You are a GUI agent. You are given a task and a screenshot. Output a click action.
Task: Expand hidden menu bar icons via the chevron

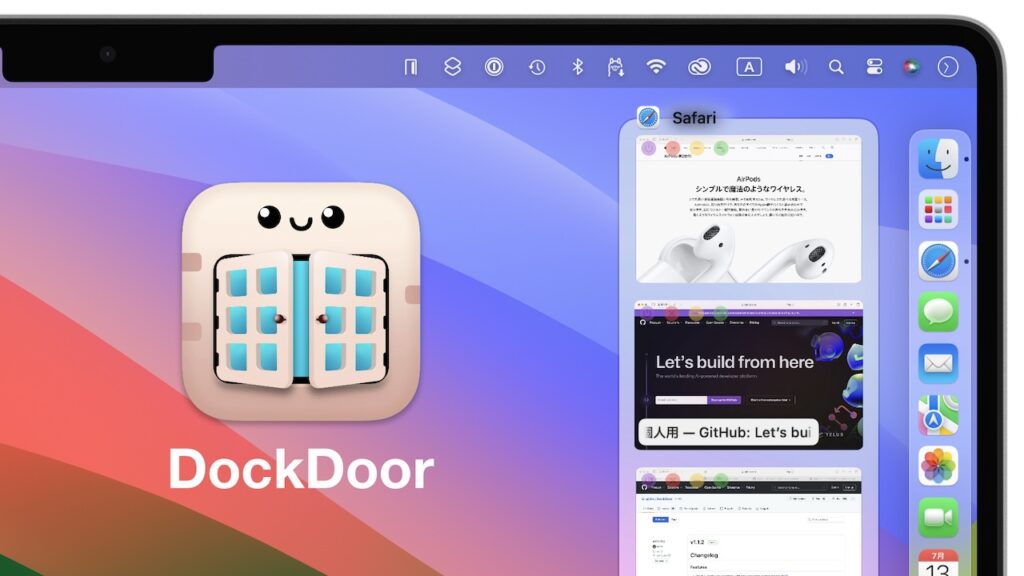(947, 67)
